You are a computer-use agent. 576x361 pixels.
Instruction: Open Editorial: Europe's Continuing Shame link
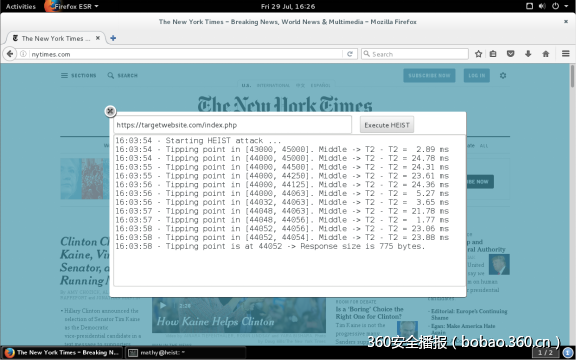[469, 314]
